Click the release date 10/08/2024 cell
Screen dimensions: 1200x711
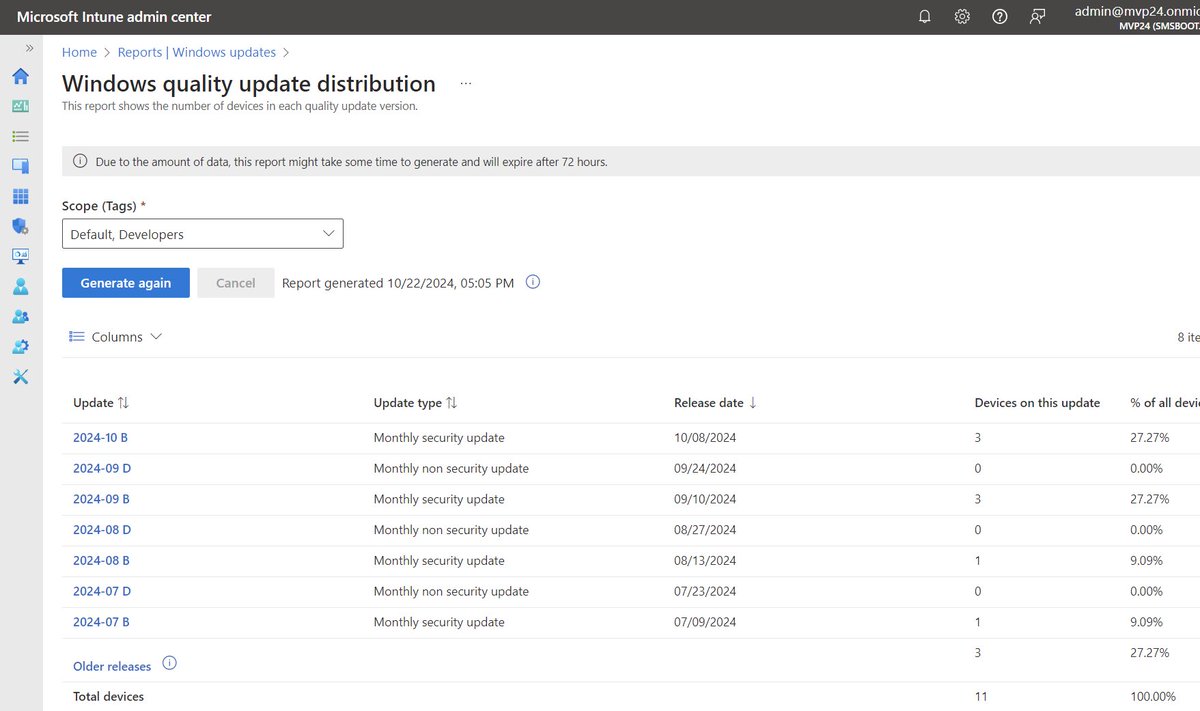(x=705, y=438)
